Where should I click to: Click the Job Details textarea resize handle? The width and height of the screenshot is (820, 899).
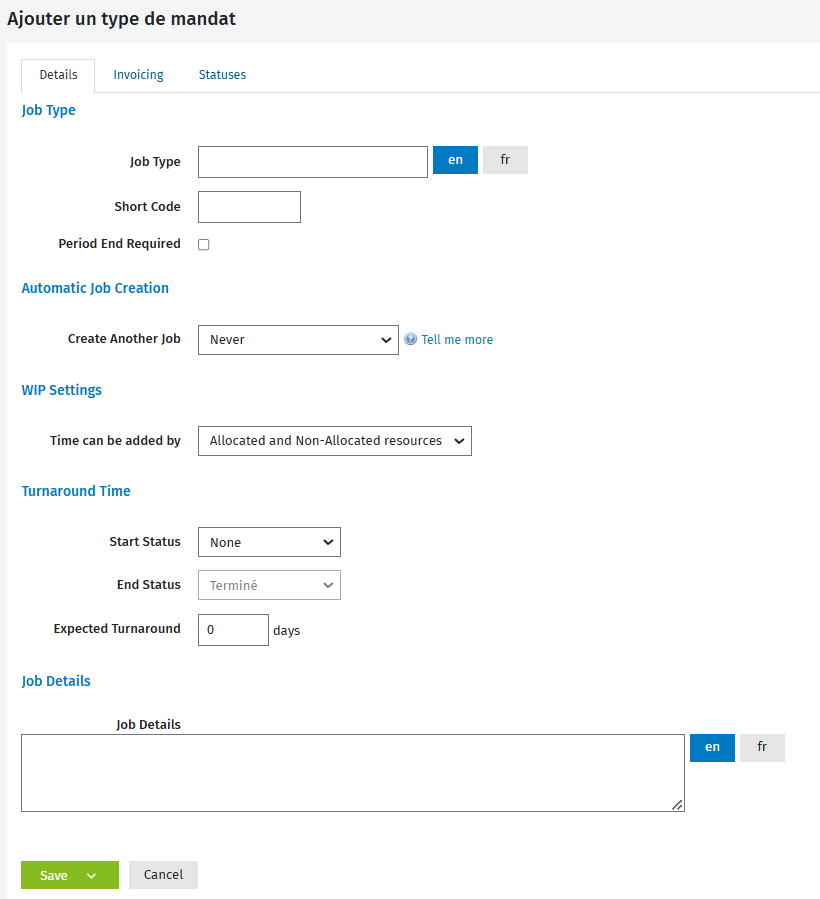coord(677,805)
